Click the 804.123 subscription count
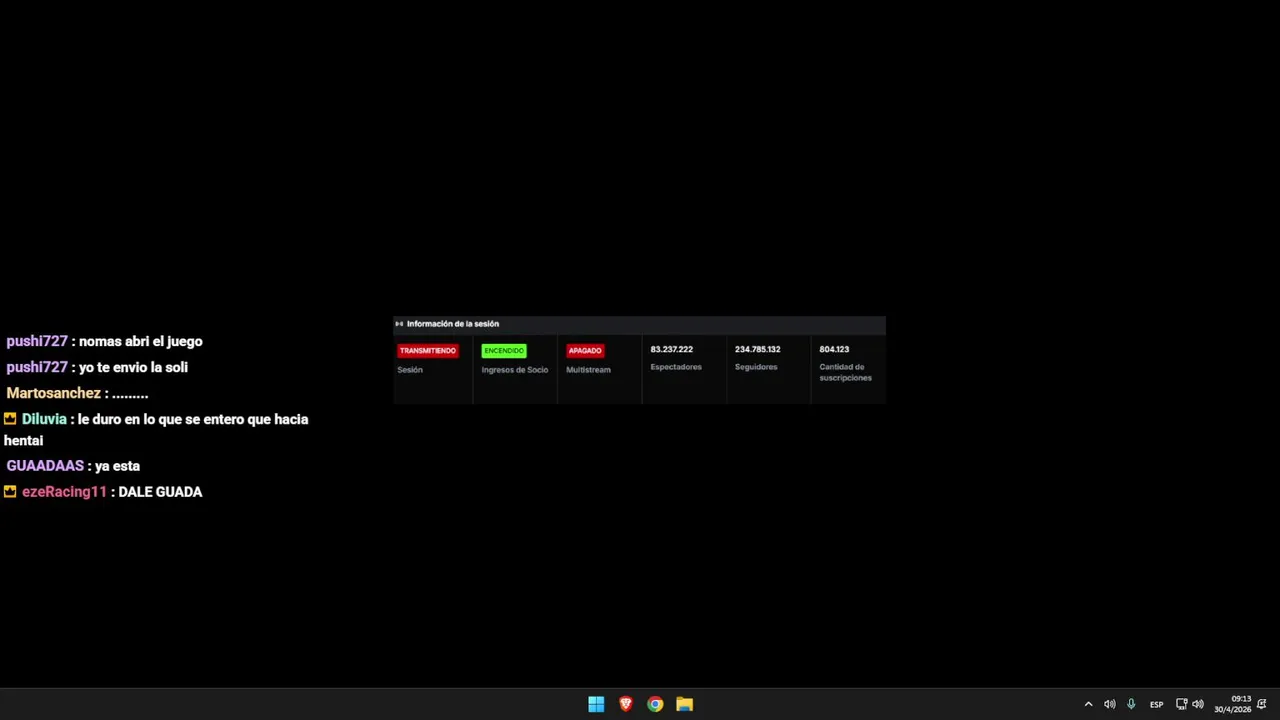Screen dimensions: 1280x720 pos(834,350)
